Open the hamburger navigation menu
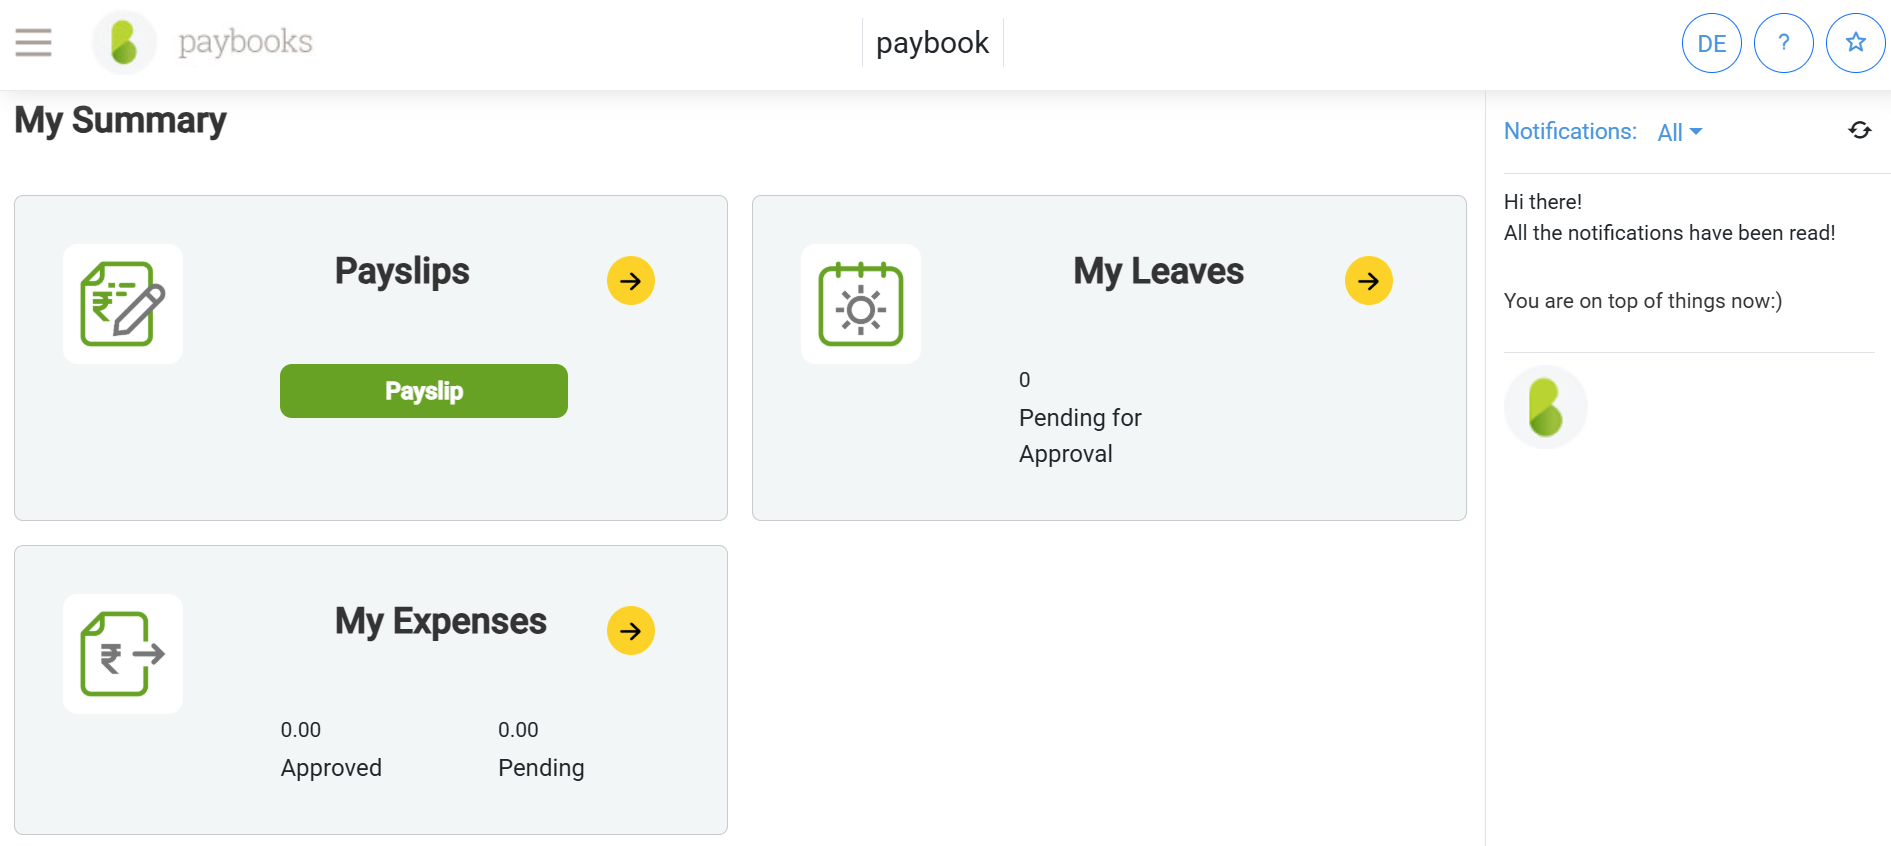Viewport: 1891px width, 846px height. click(31, 42)
